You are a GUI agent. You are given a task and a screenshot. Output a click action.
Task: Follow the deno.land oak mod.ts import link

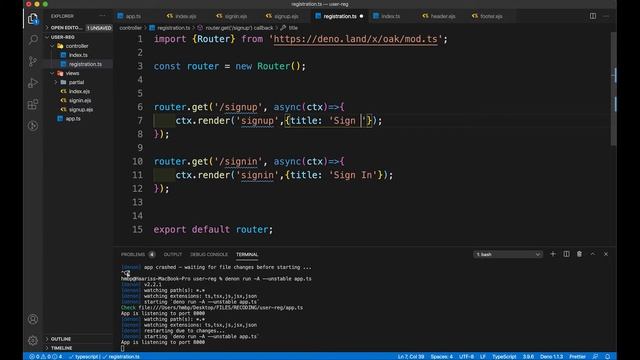355,39
